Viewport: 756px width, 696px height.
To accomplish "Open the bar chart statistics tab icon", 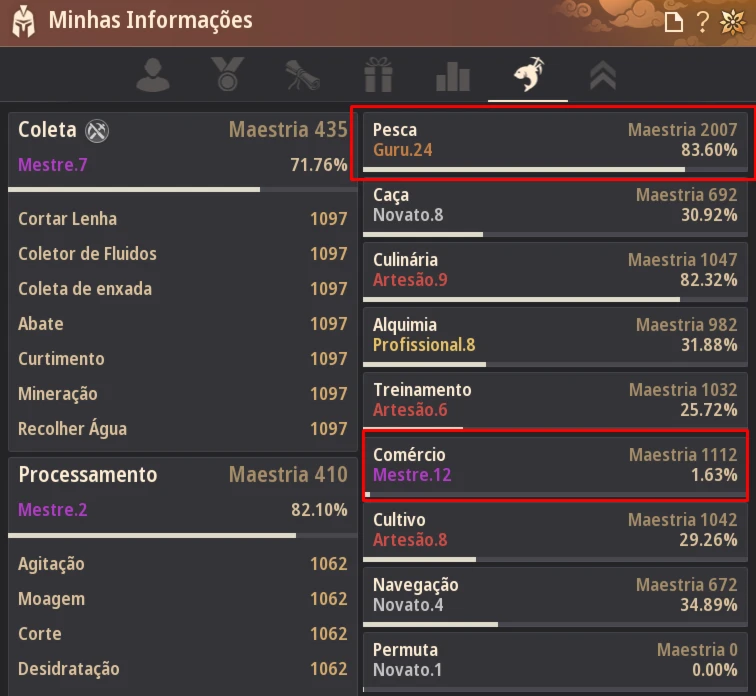I will coord(453,77).
